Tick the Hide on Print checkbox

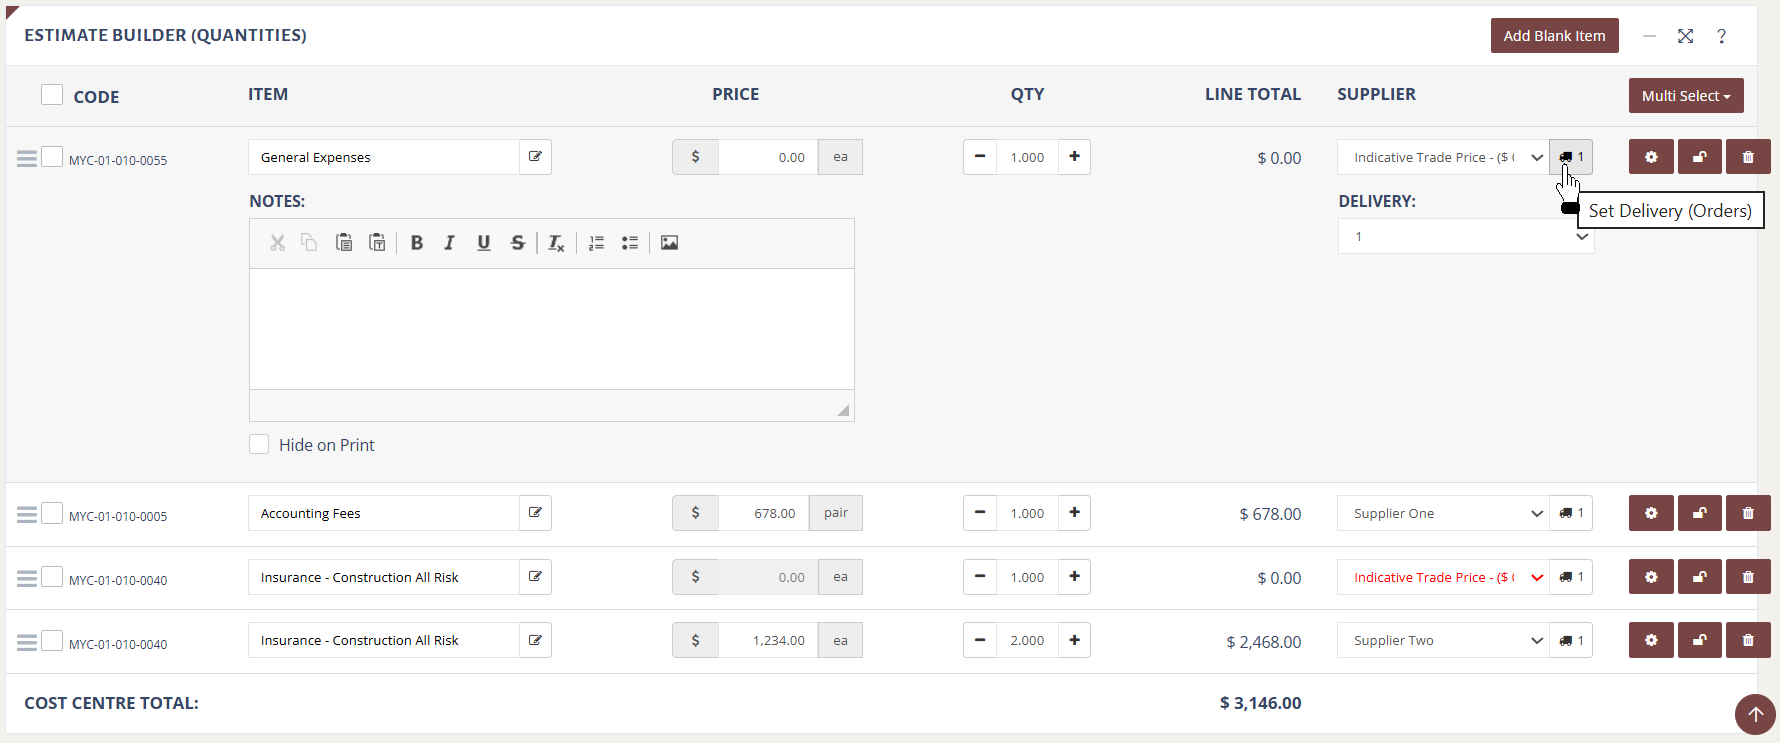(x=259, y=445)
